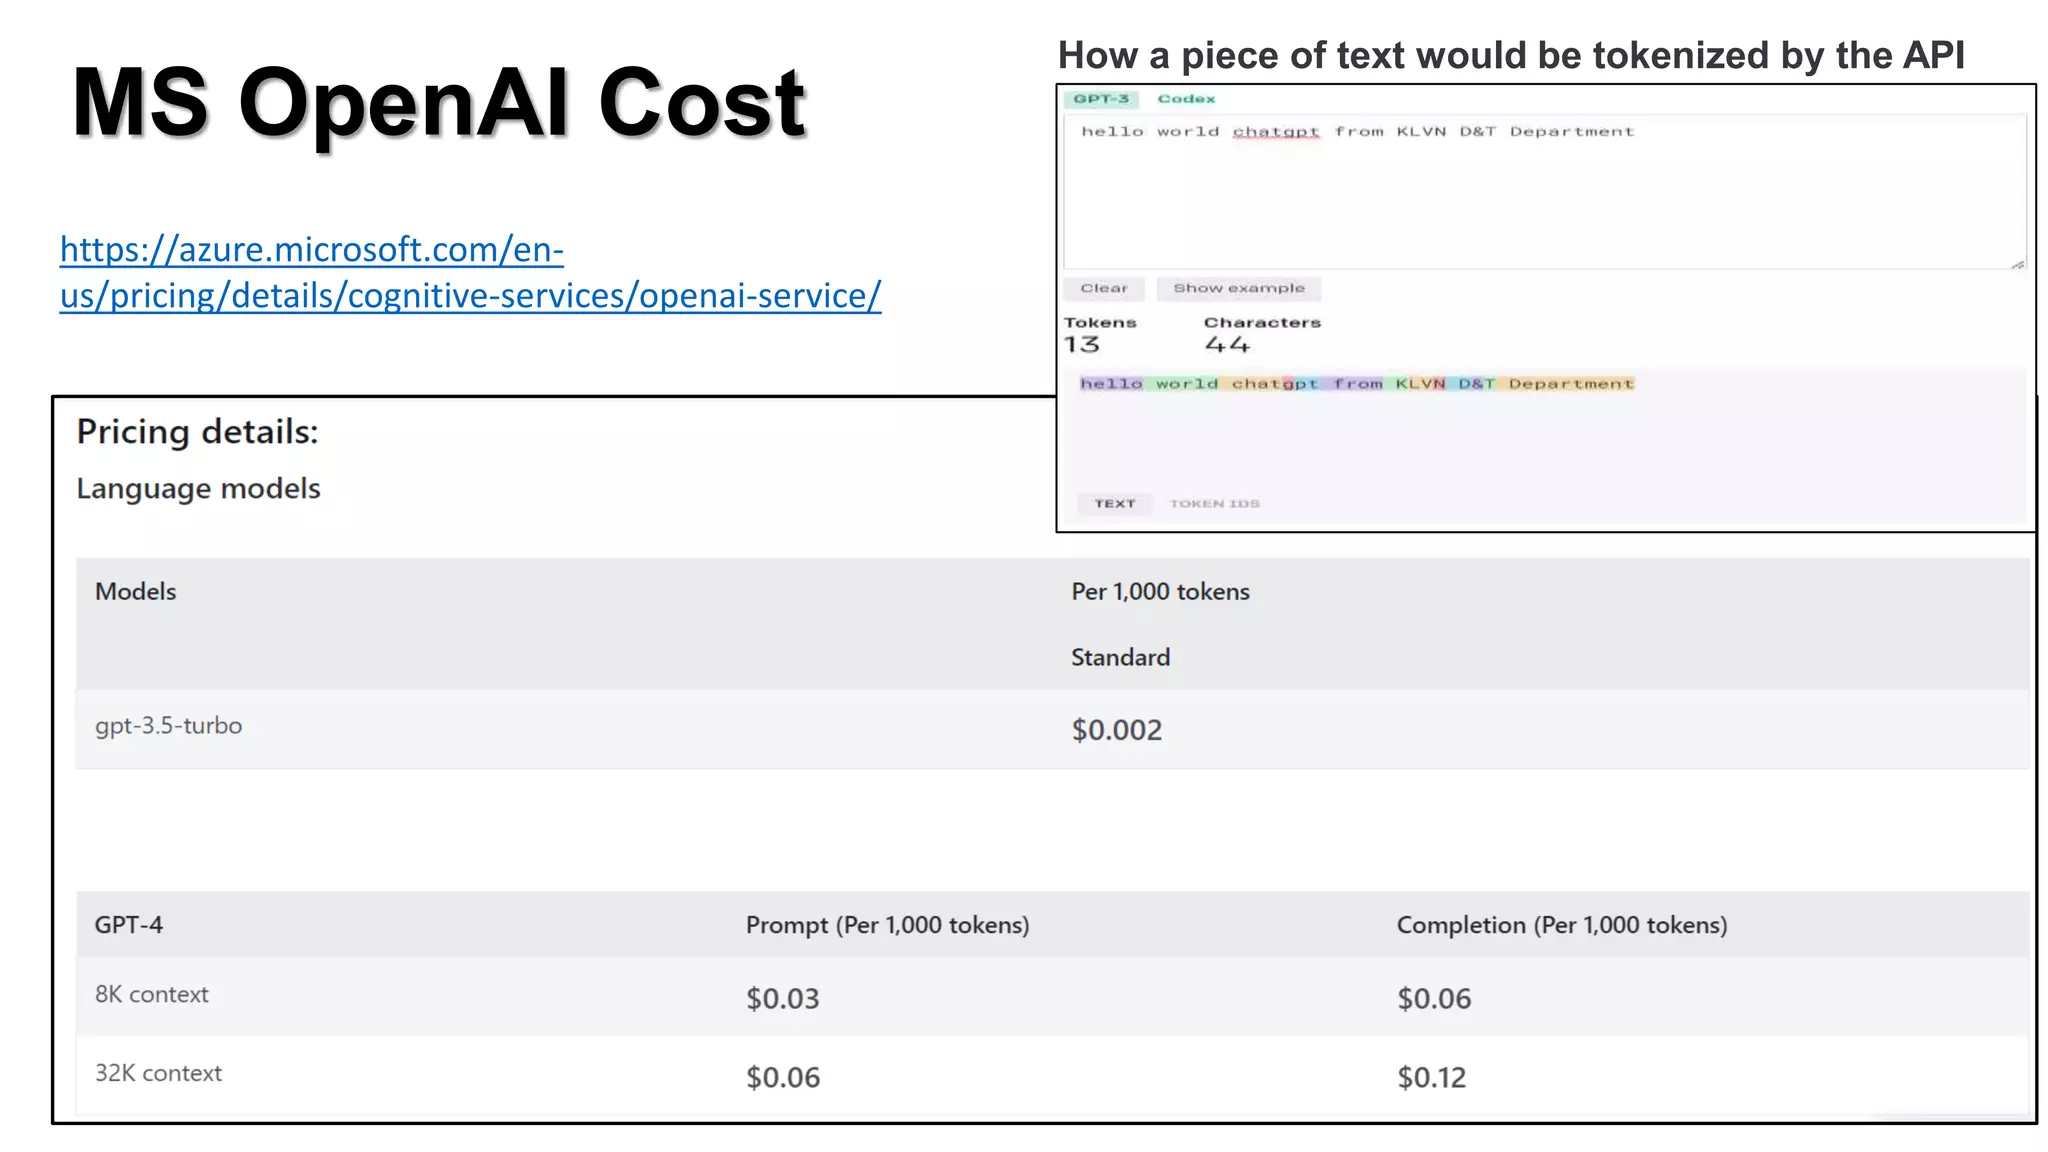Screen dimensions: 2048x1152
Task: Switch to TOKEN IDS view
Action: [x=1214, y=503]
